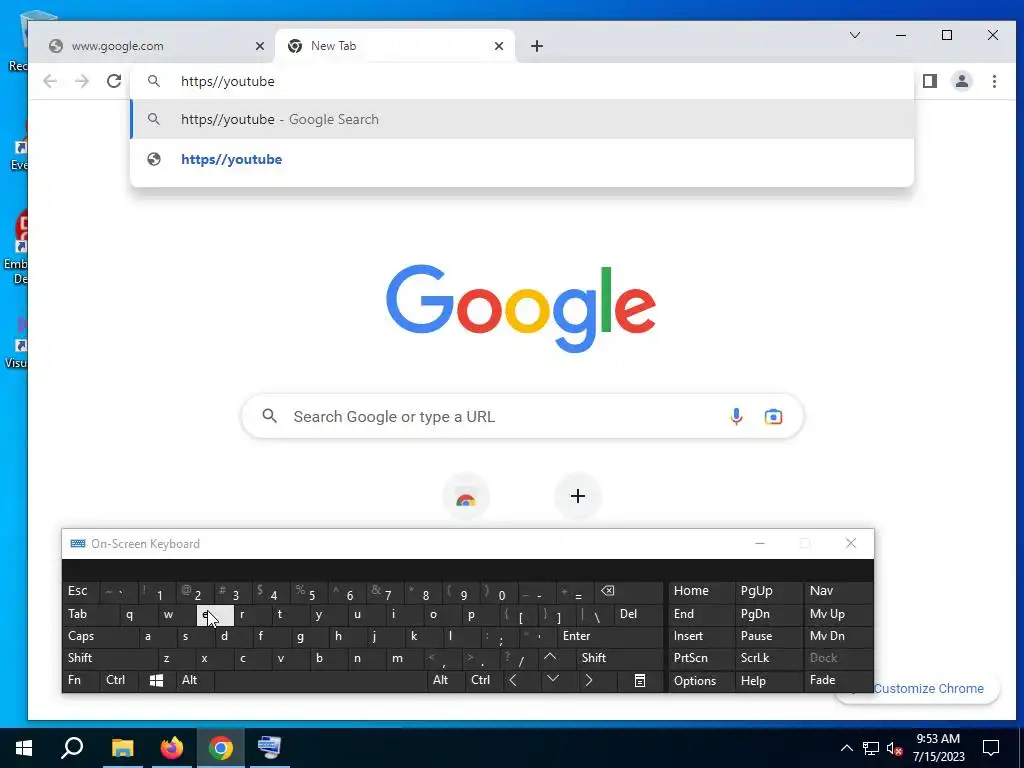Toggle the left Ctrl key
1024x768 pixels.
pos(120,680)
